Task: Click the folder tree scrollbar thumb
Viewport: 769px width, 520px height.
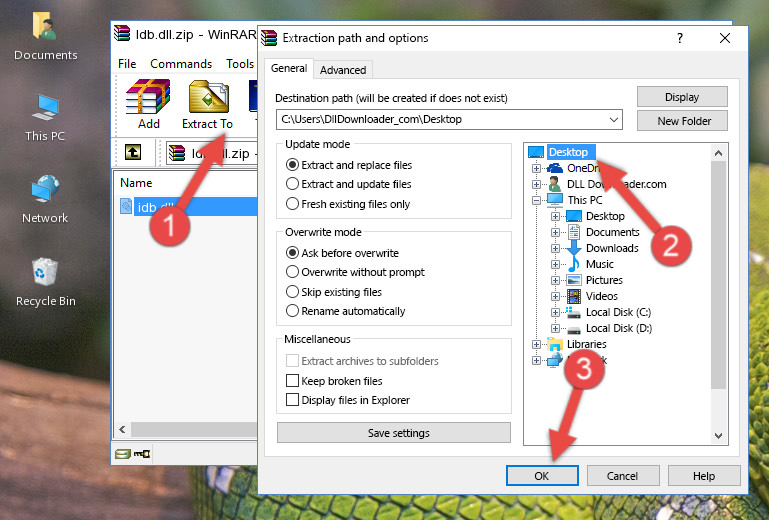Action: click(718, 275)
